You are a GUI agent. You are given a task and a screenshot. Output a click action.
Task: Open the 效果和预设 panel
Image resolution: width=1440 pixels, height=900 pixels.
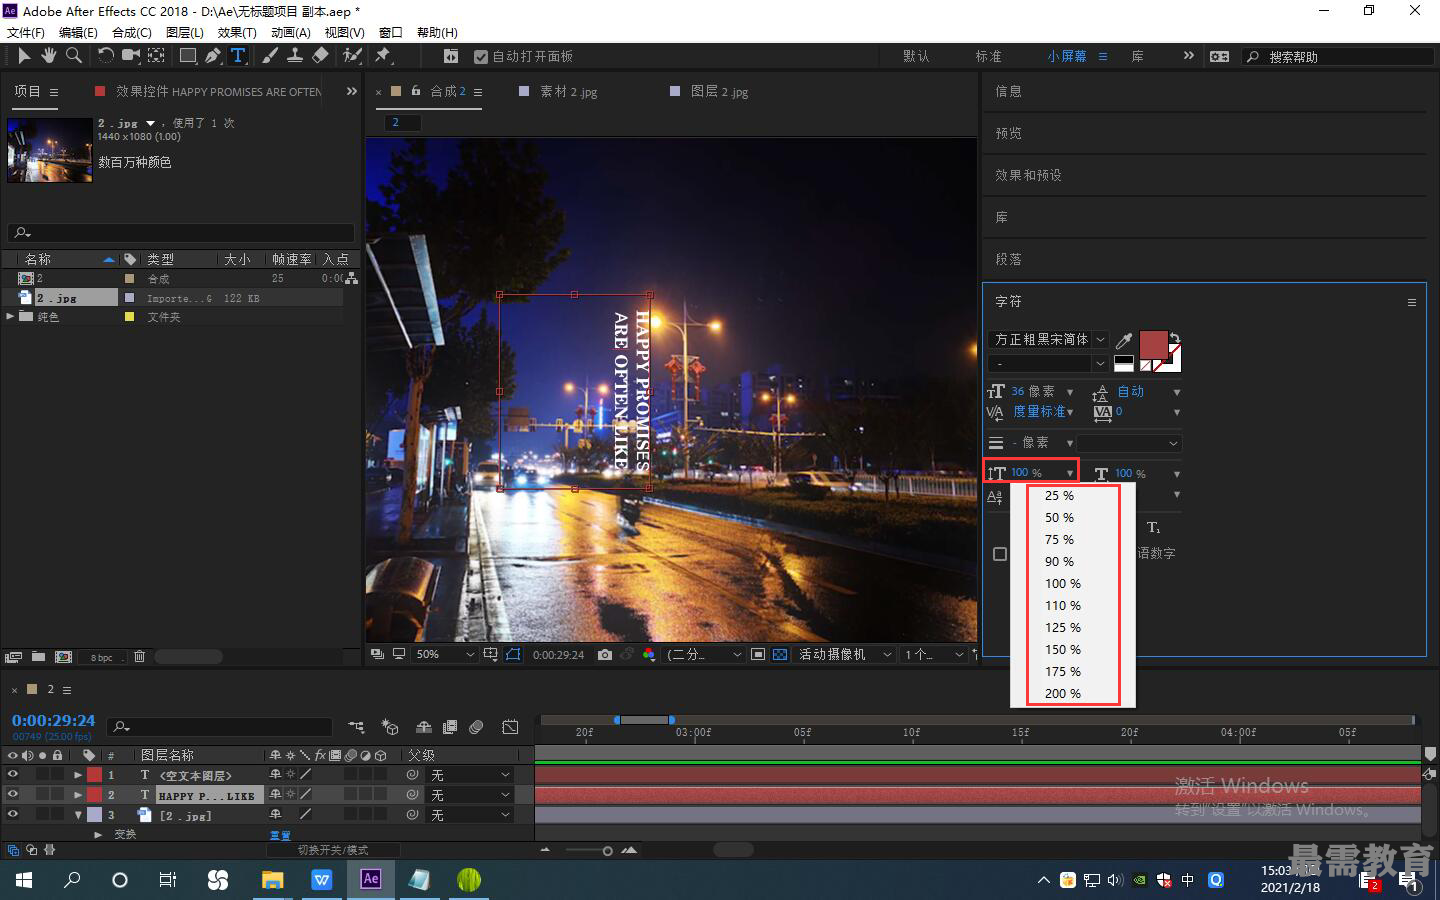tap(1028, 175)
